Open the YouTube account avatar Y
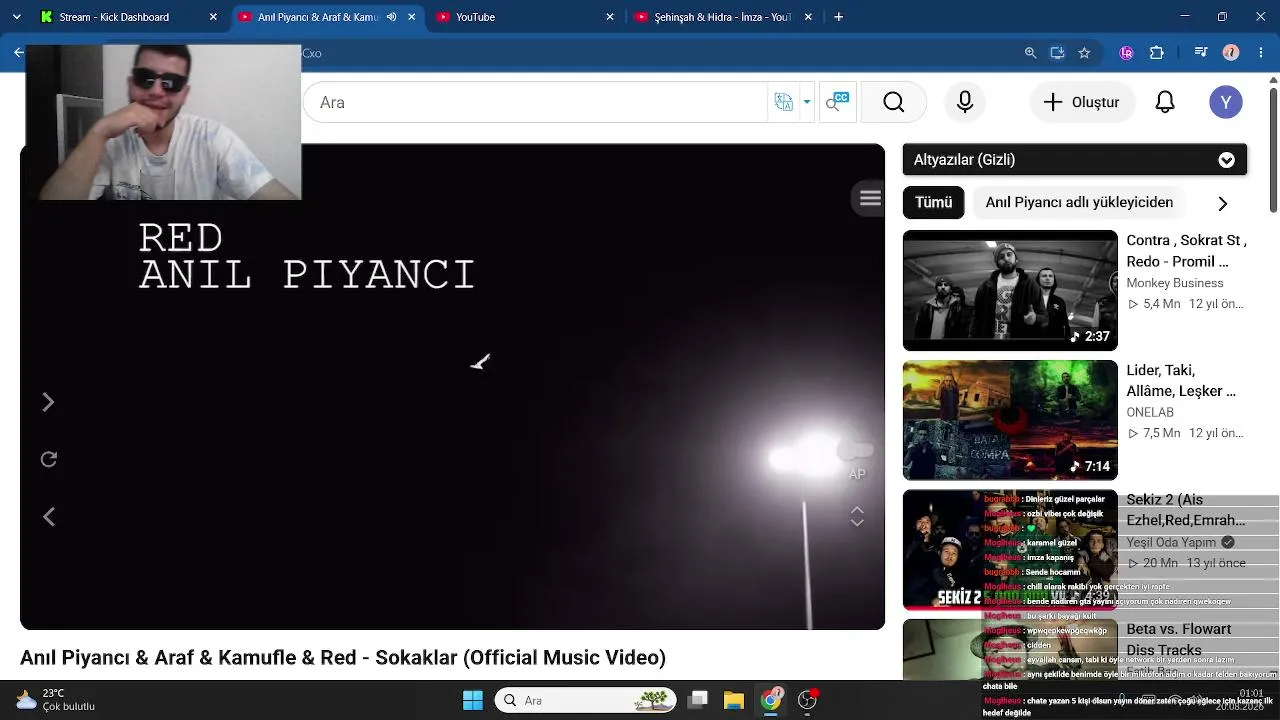 (1226, 102)
